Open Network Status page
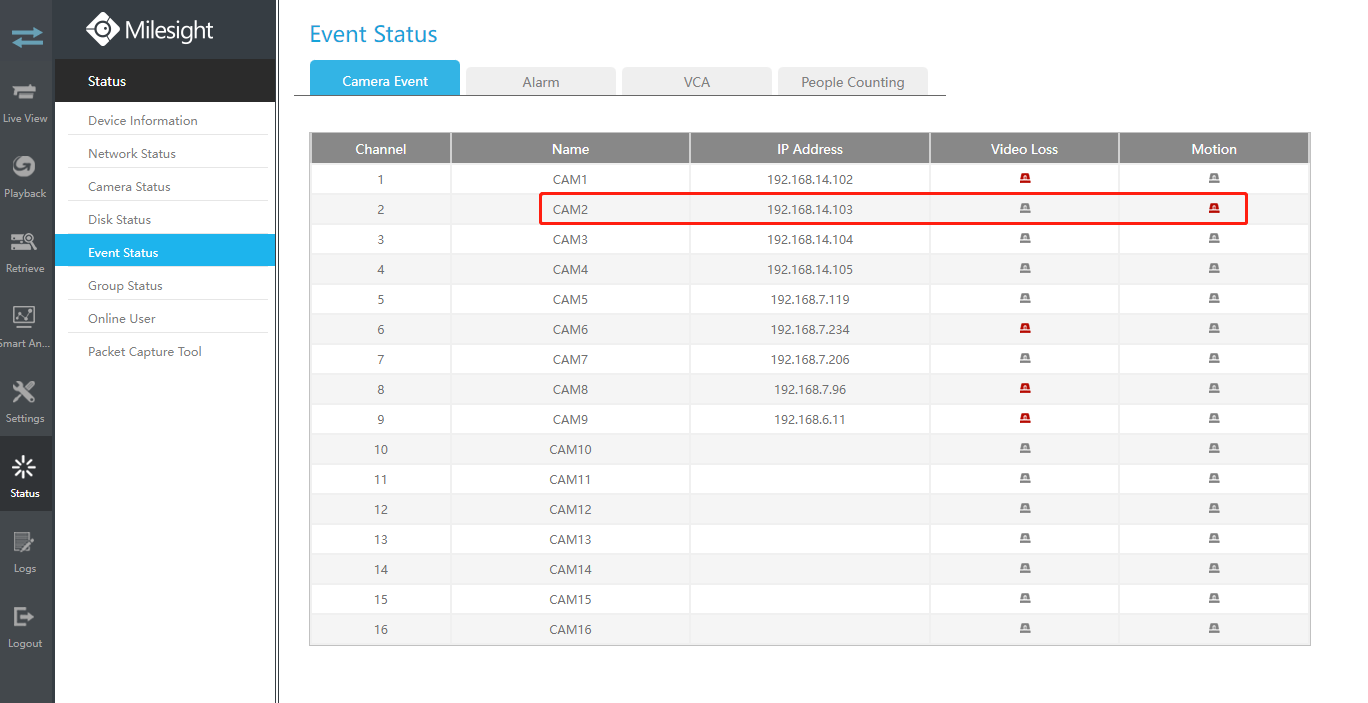1368x703 pixels. pos(132,153)
